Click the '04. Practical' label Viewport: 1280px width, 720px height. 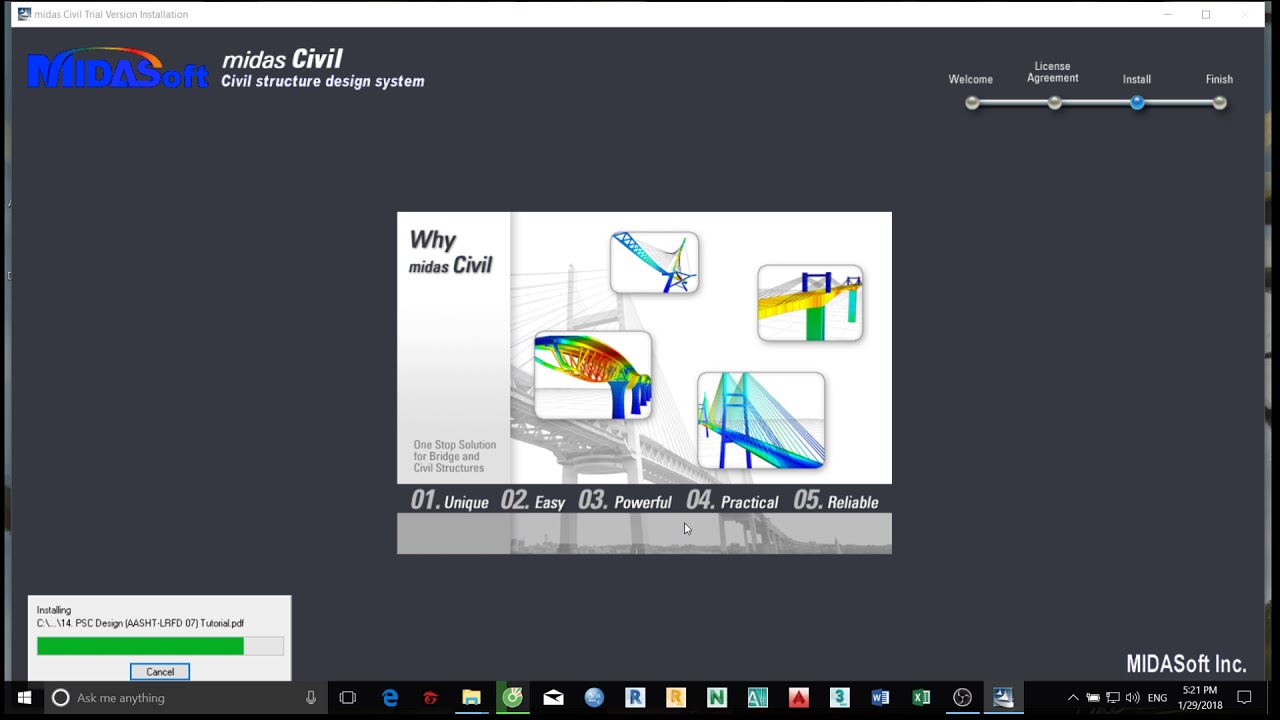732,501
